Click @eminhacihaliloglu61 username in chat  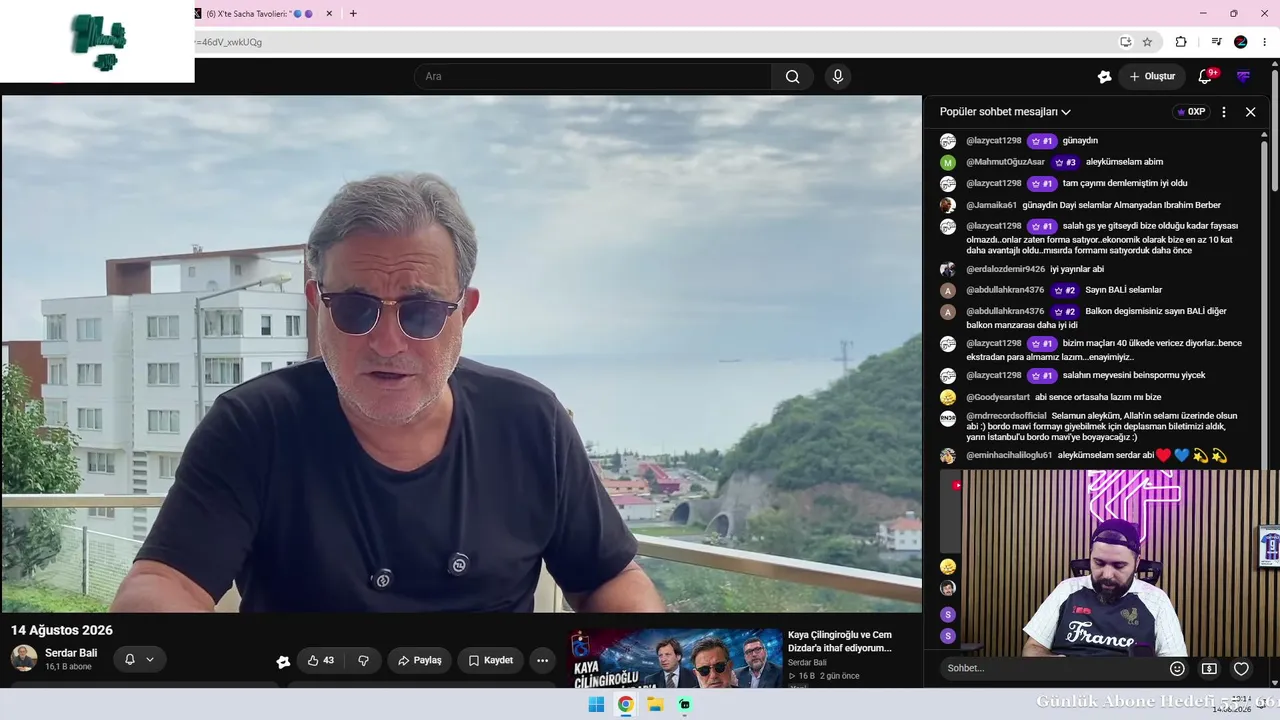click(x=1009, y=455)
